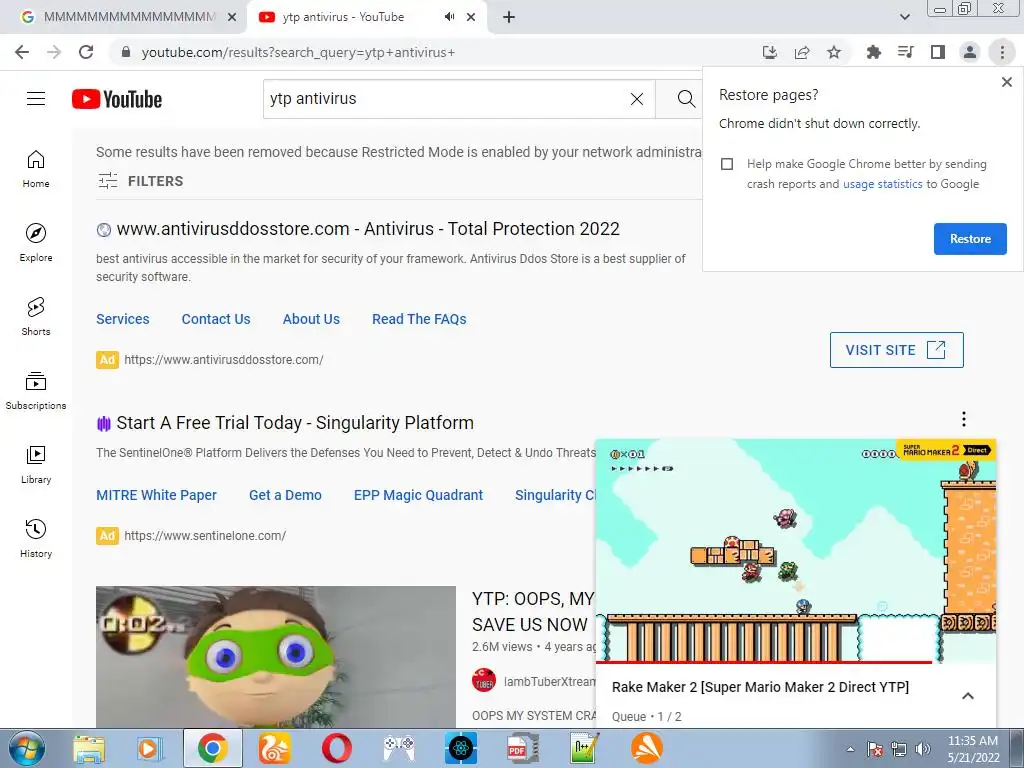Click the YouTube logo
1024x768 pixels.
(117, 99)
